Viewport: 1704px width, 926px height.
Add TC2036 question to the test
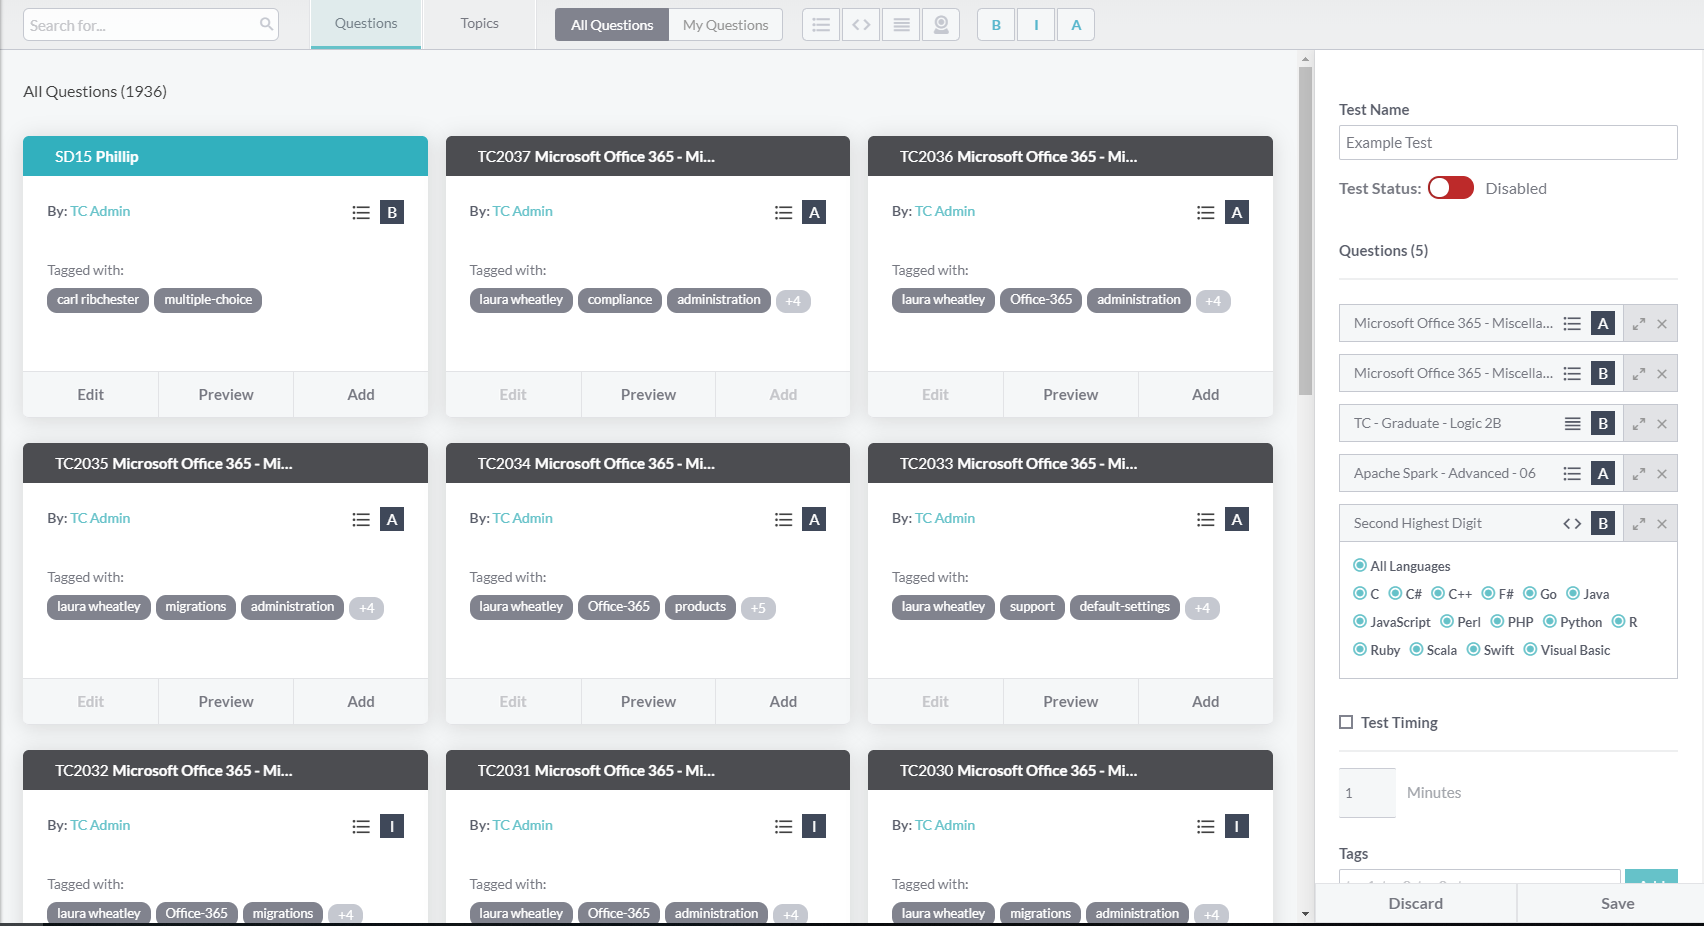1206,395
